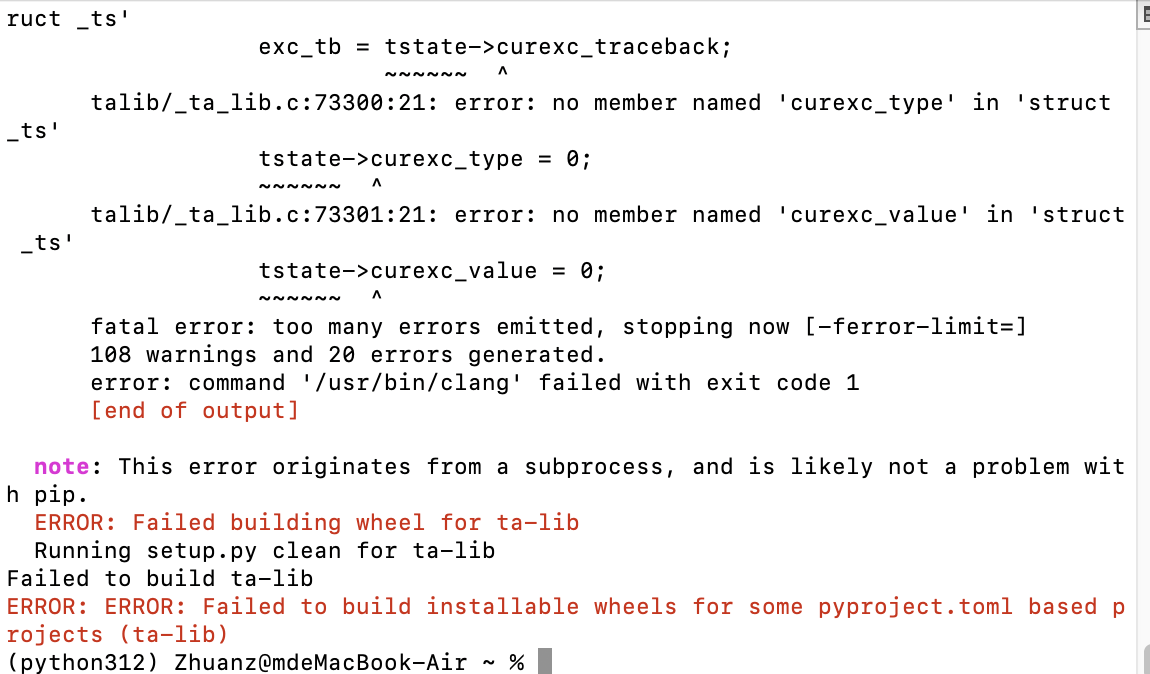
Task: Click 'tstate->curexc_value = 0;' code line
Action: (432, 271)
